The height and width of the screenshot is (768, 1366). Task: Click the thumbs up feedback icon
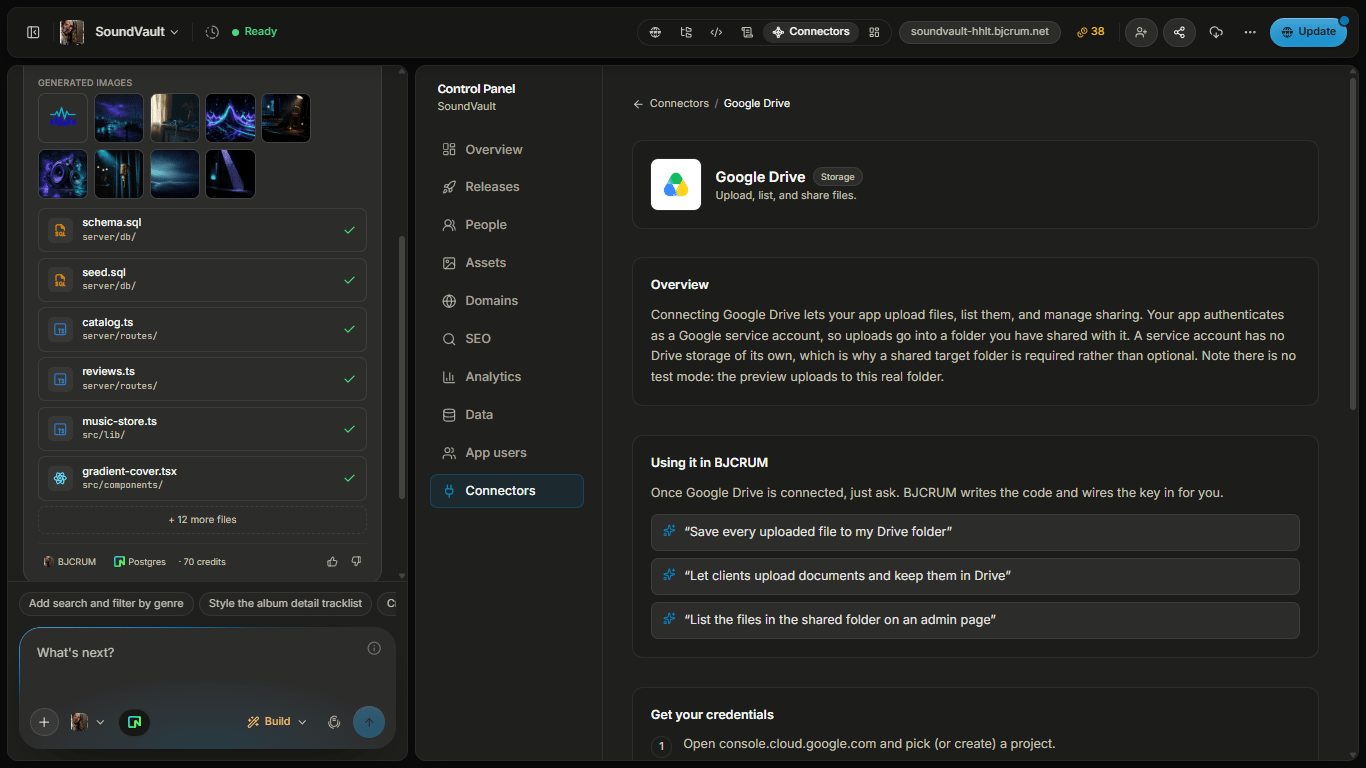click(x=332, y=562)
